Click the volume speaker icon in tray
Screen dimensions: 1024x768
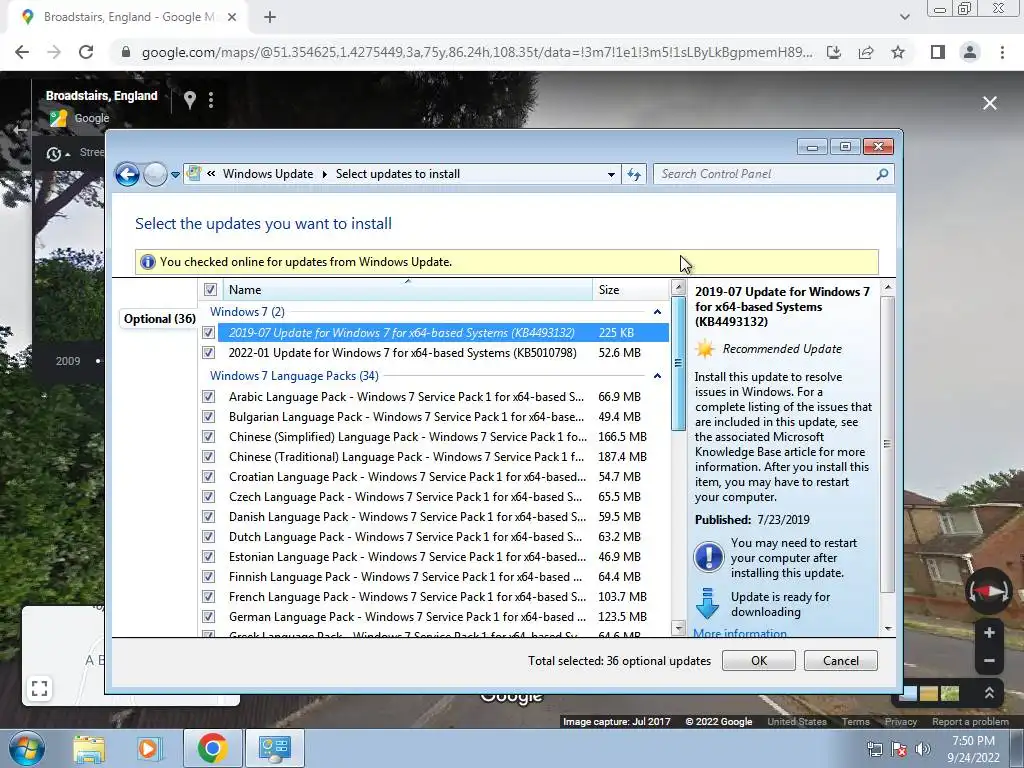click(922, 749)
